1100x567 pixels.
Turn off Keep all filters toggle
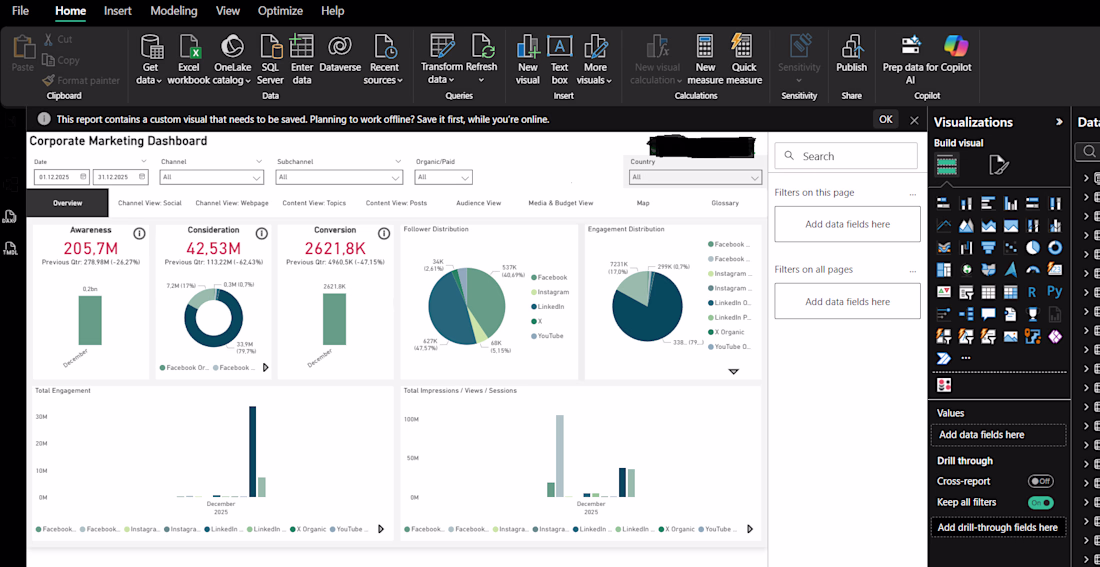coord(1040,502)
